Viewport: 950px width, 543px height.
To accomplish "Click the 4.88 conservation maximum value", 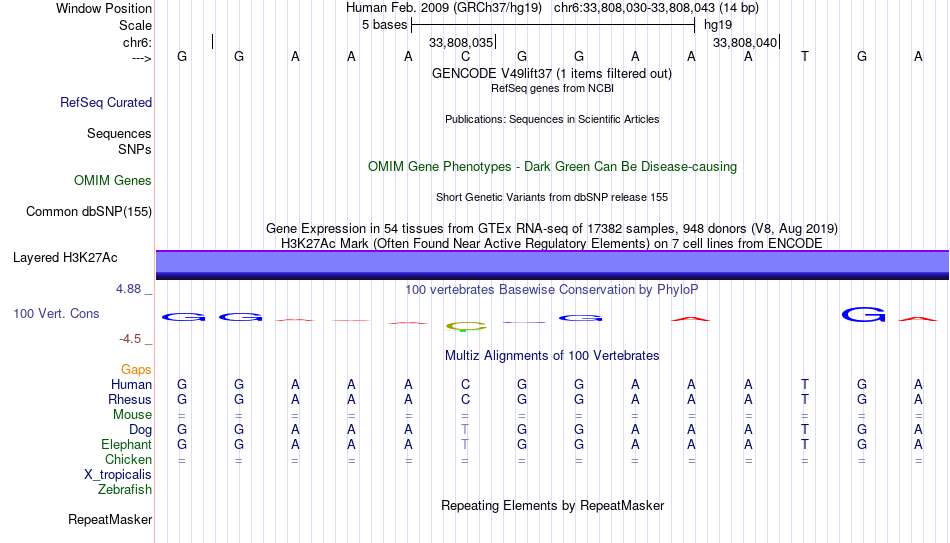I will click(128, 289).
